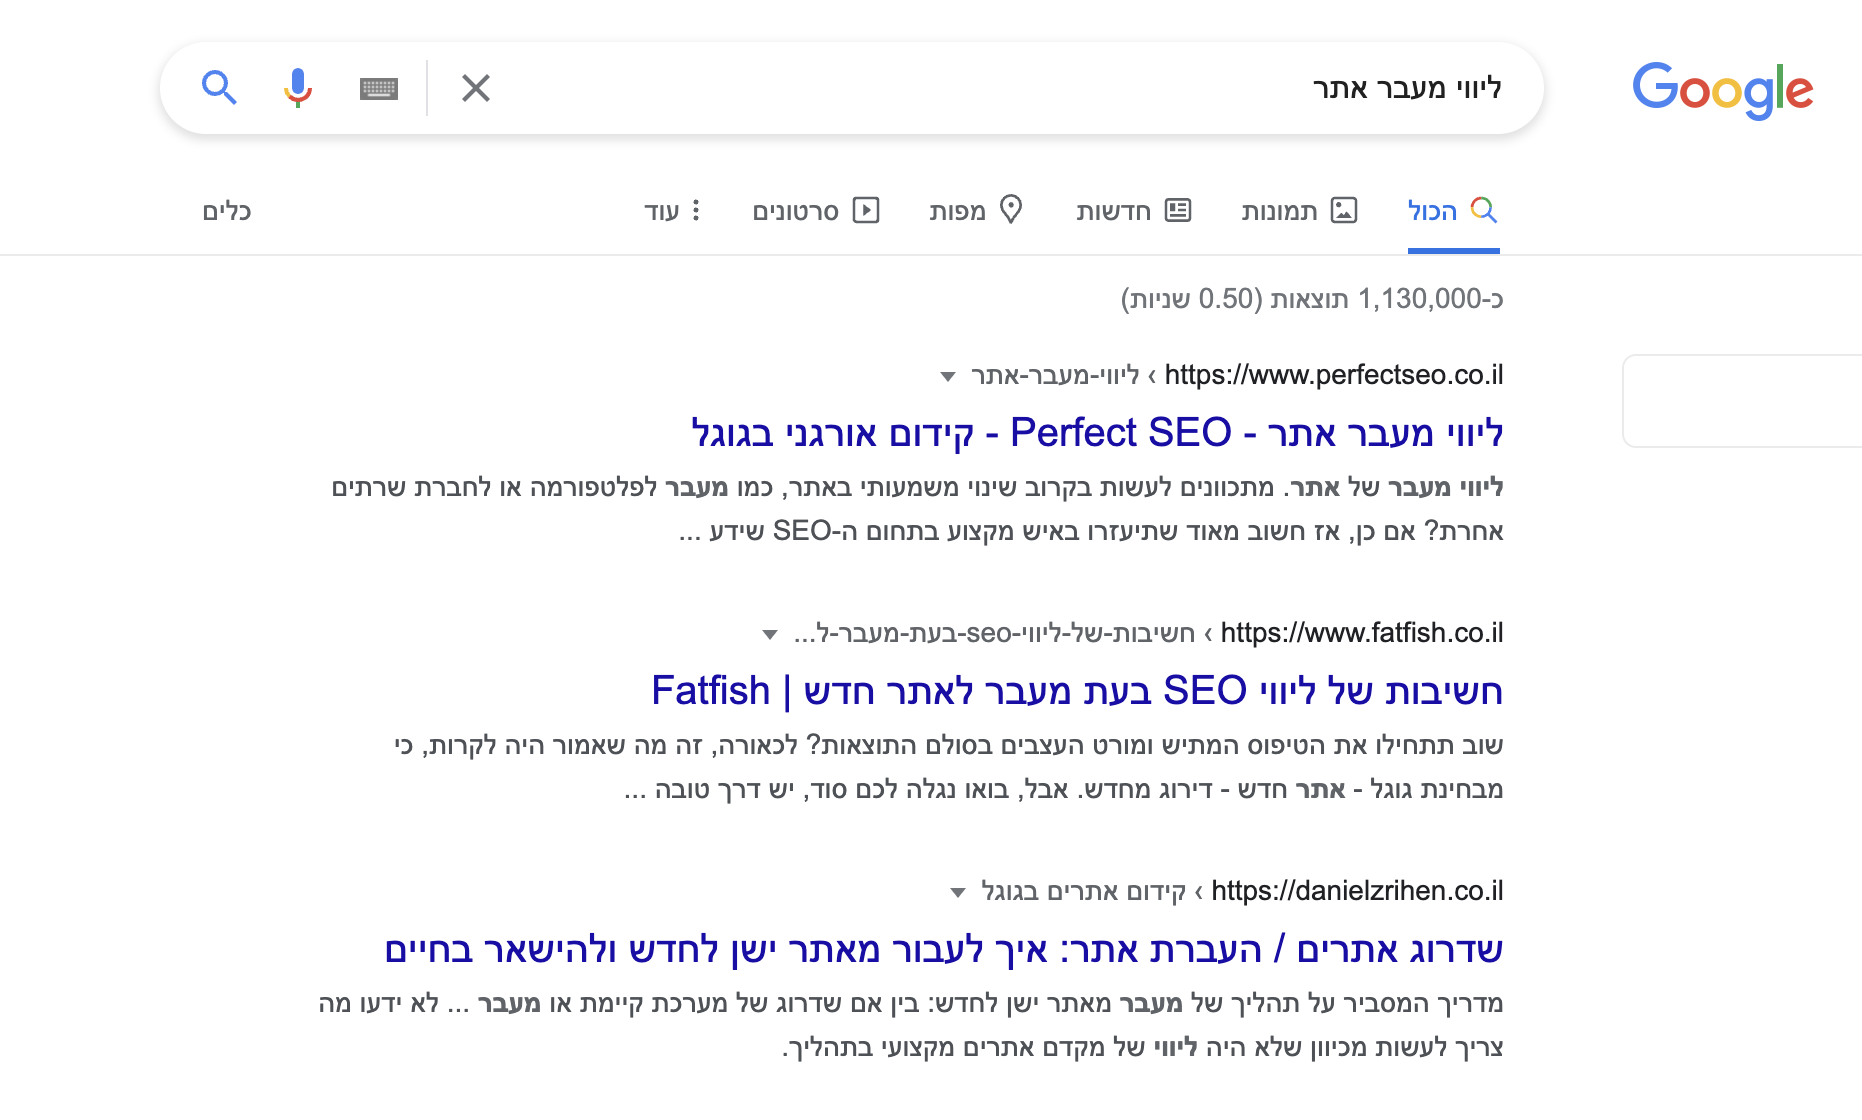Expand dropdown arrow next to danielzrihen.co.il URL

[x=958, y=893]
